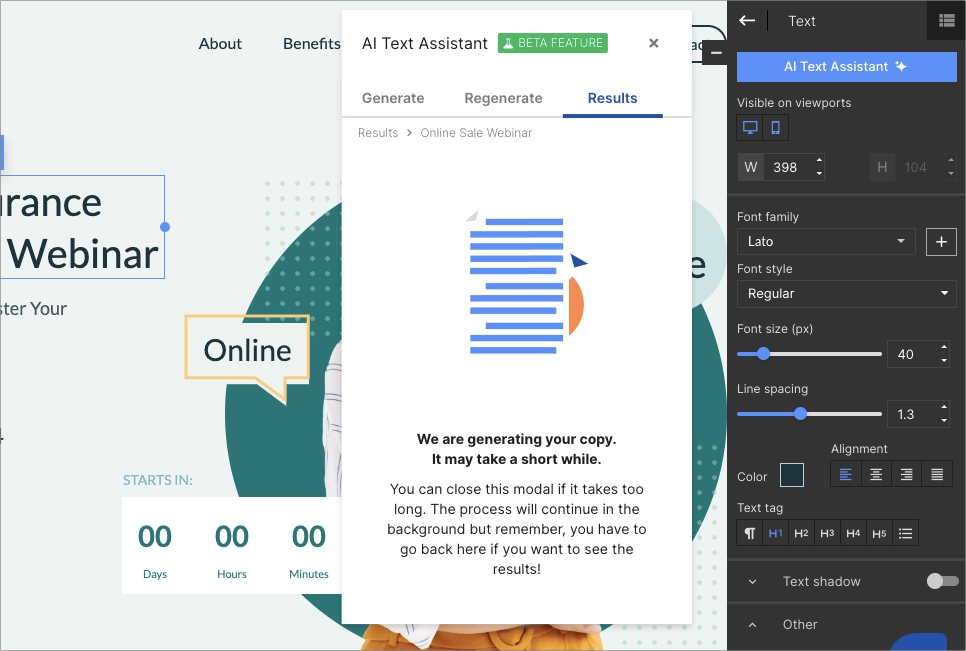This screenshot has width=966, height=651.
Task: Open the Lato font family dropdown
Action: [x=826, y=241]
